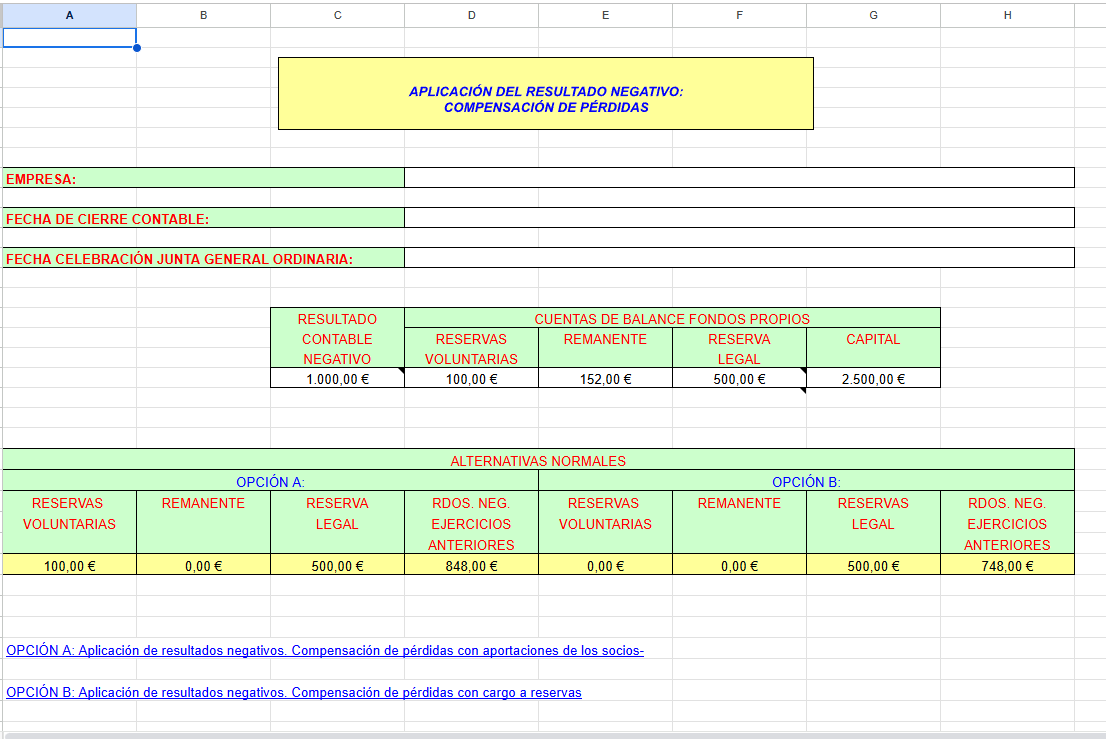The width and height of the screenshot is (1106, 739).
Task: Click the yellow title box Aplicación del Resultado Negativo
Action: (546, 94)
